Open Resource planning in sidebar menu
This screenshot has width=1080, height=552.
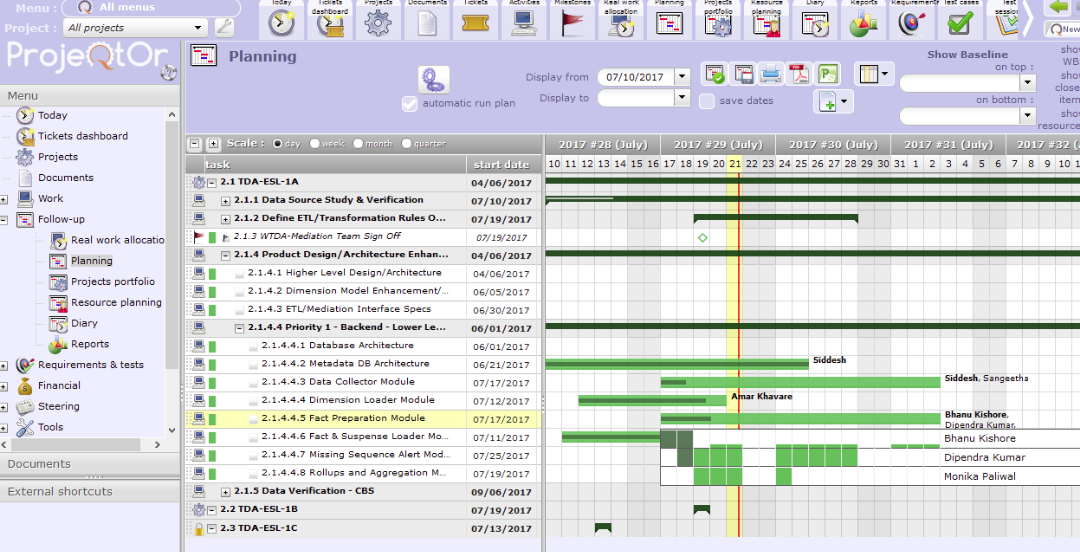point(115,302)
